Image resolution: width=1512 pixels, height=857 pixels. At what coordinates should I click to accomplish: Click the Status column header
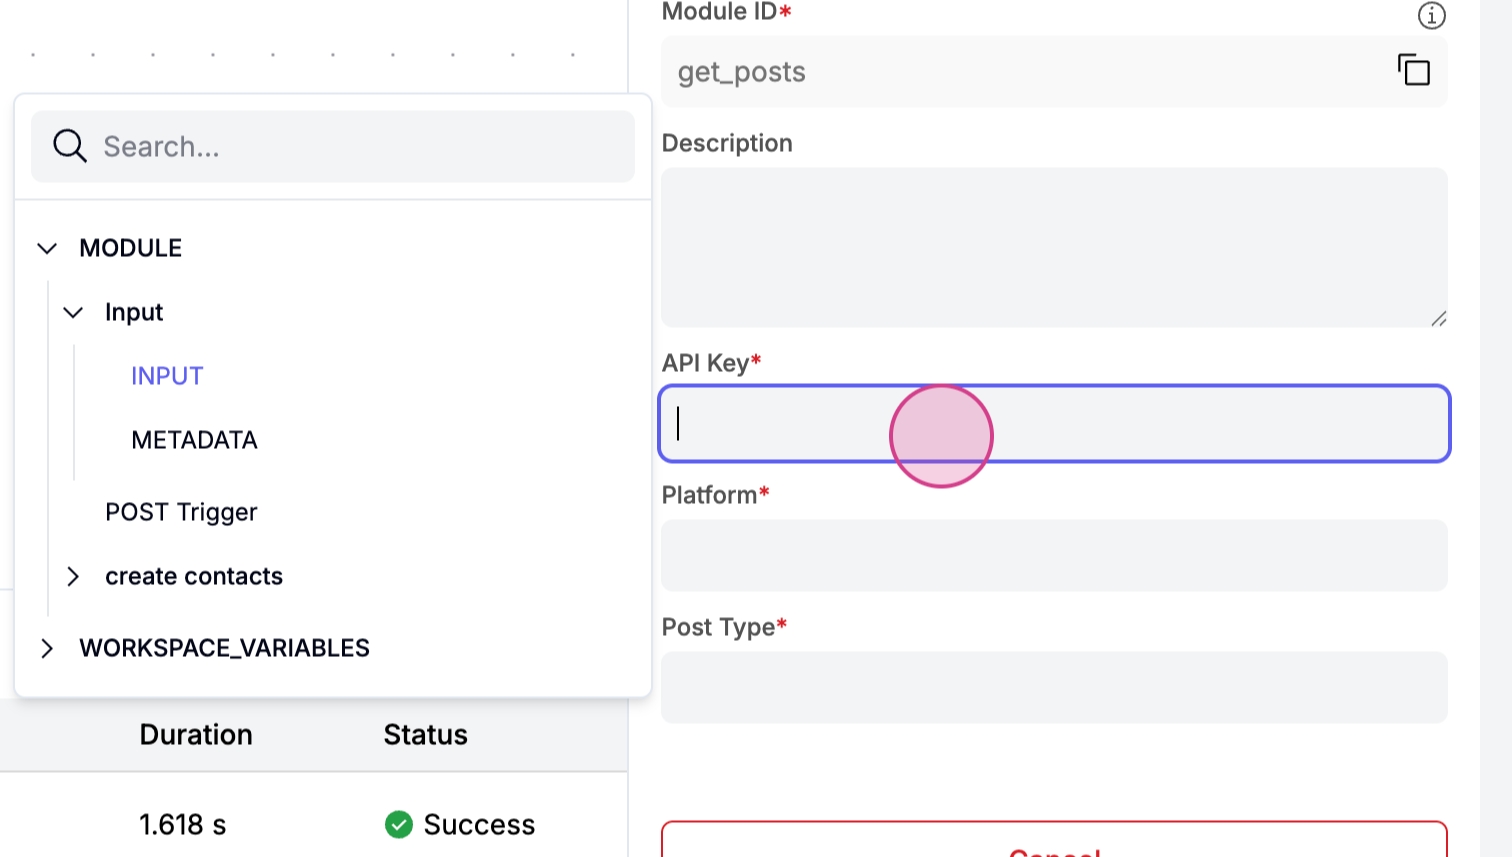(x=425, y=735)
